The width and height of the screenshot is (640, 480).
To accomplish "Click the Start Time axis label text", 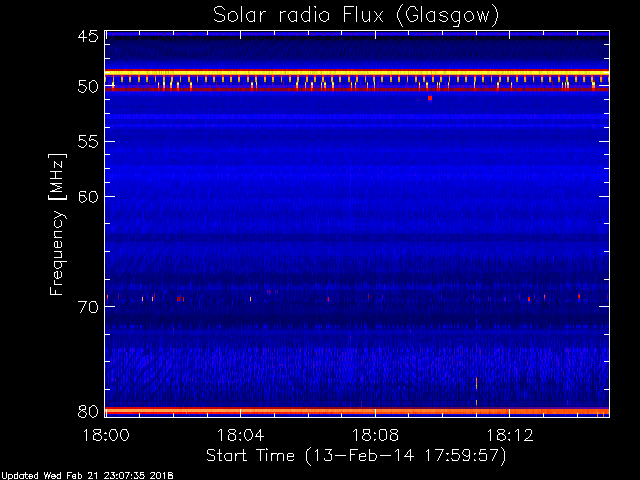I will click(x=356, y=455).
